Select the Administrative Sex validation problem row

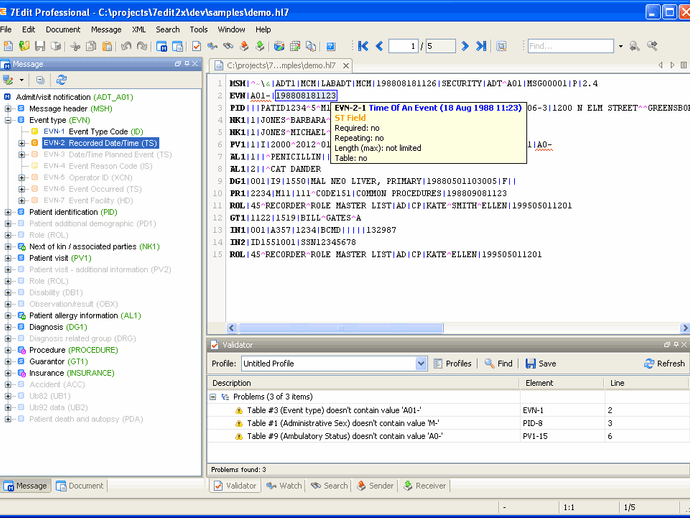point(340,423)
